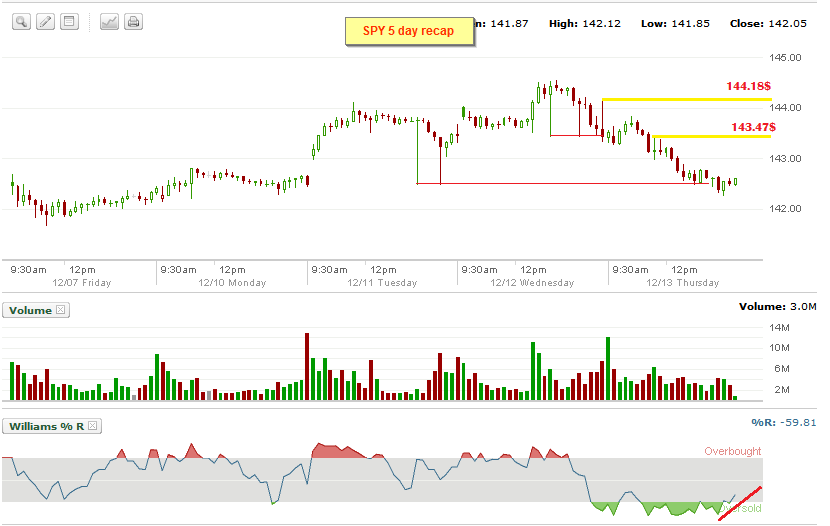The width and height of the screenshot is (830, 526).
Task: Close the Williams % R indicator
Action: (93, 425)
